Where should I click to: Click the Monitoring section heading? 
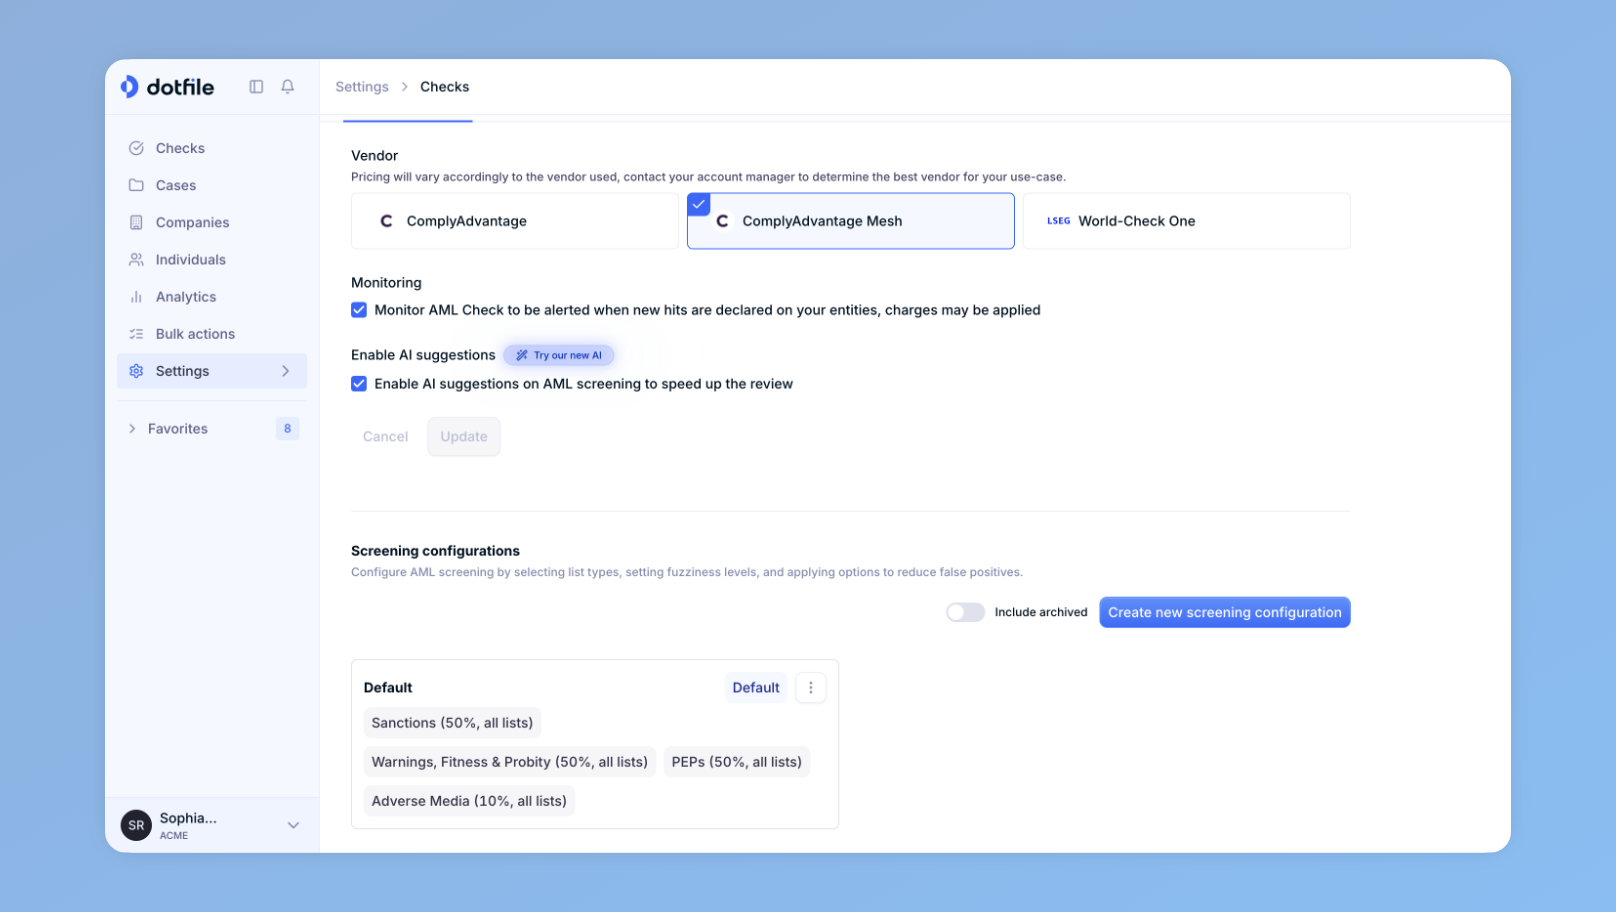[386, 283]
